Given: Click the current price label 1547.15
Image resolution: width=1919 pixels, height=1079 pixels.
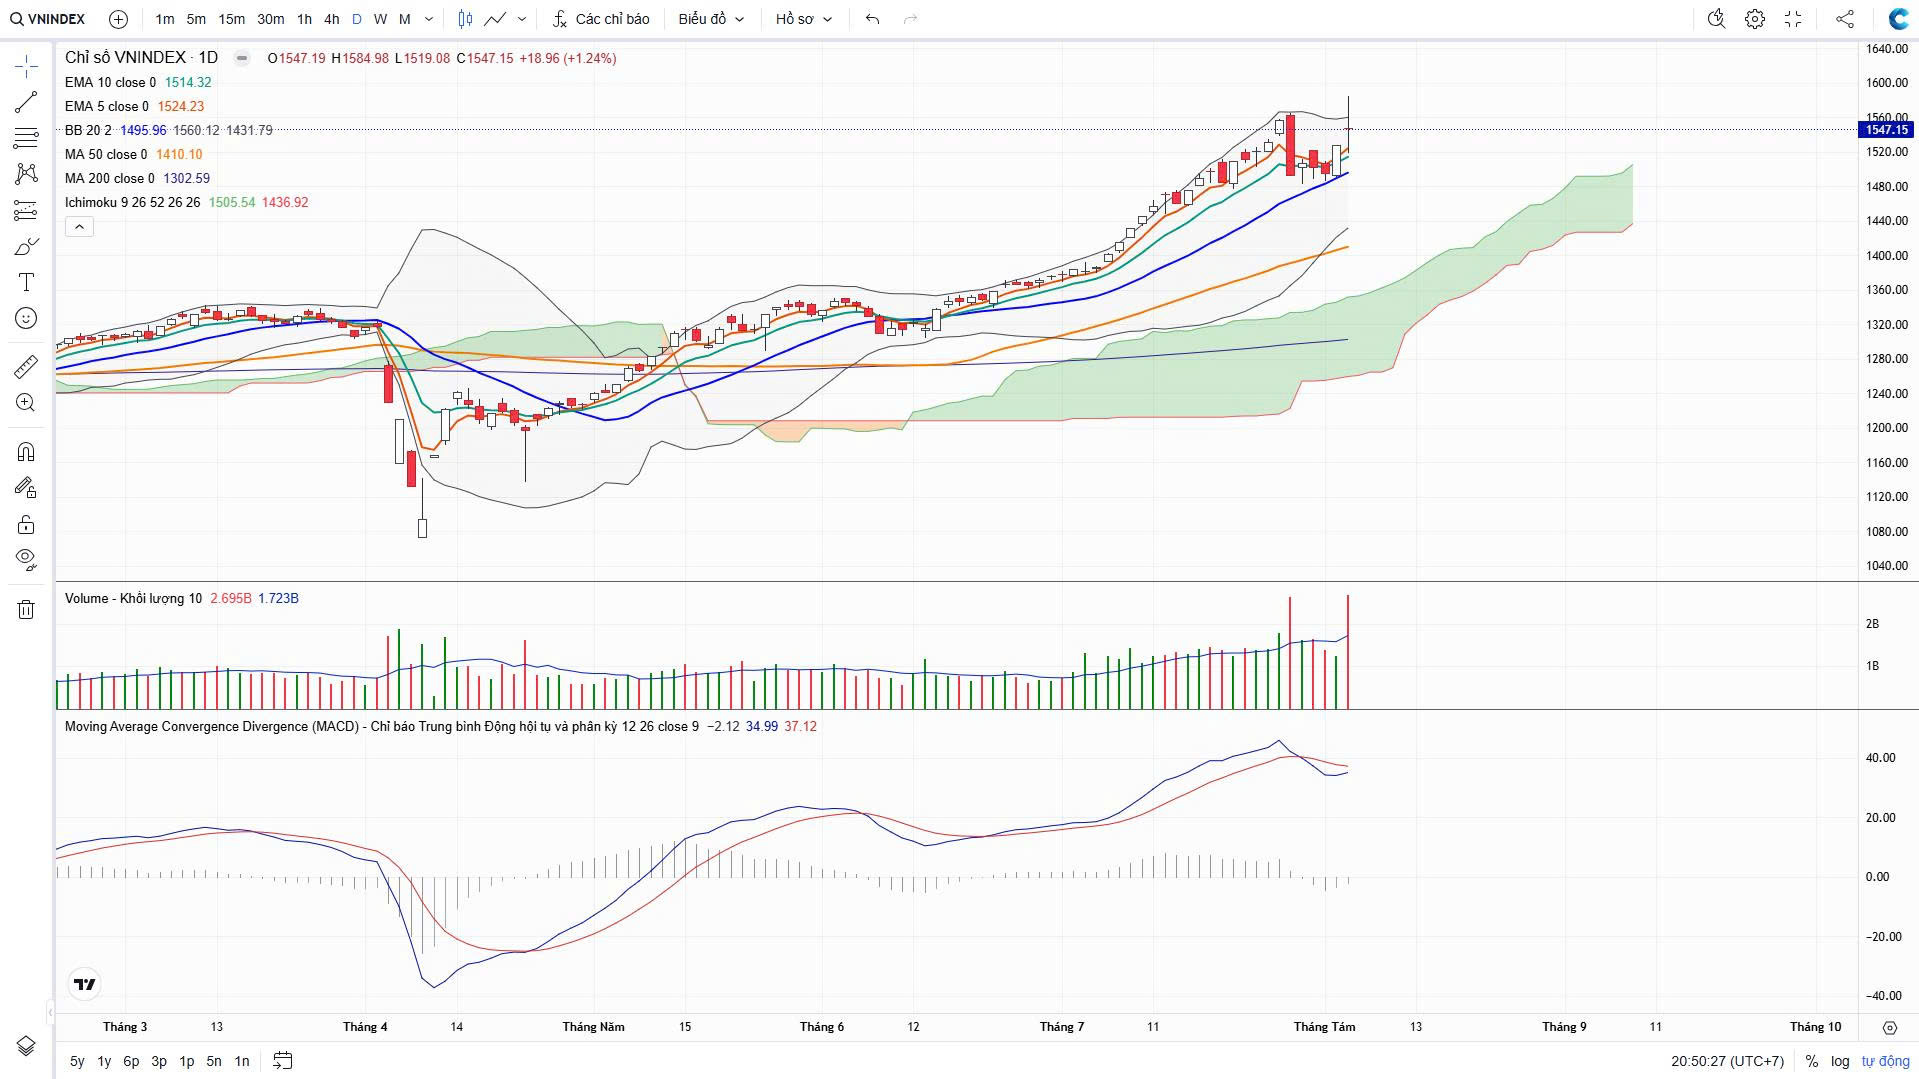Looking at the screenshot, I should coord(1886,130).
